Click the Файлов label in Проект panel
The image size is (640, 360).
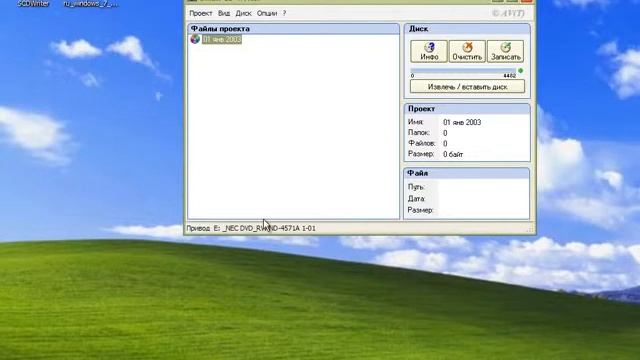point(422,144)
